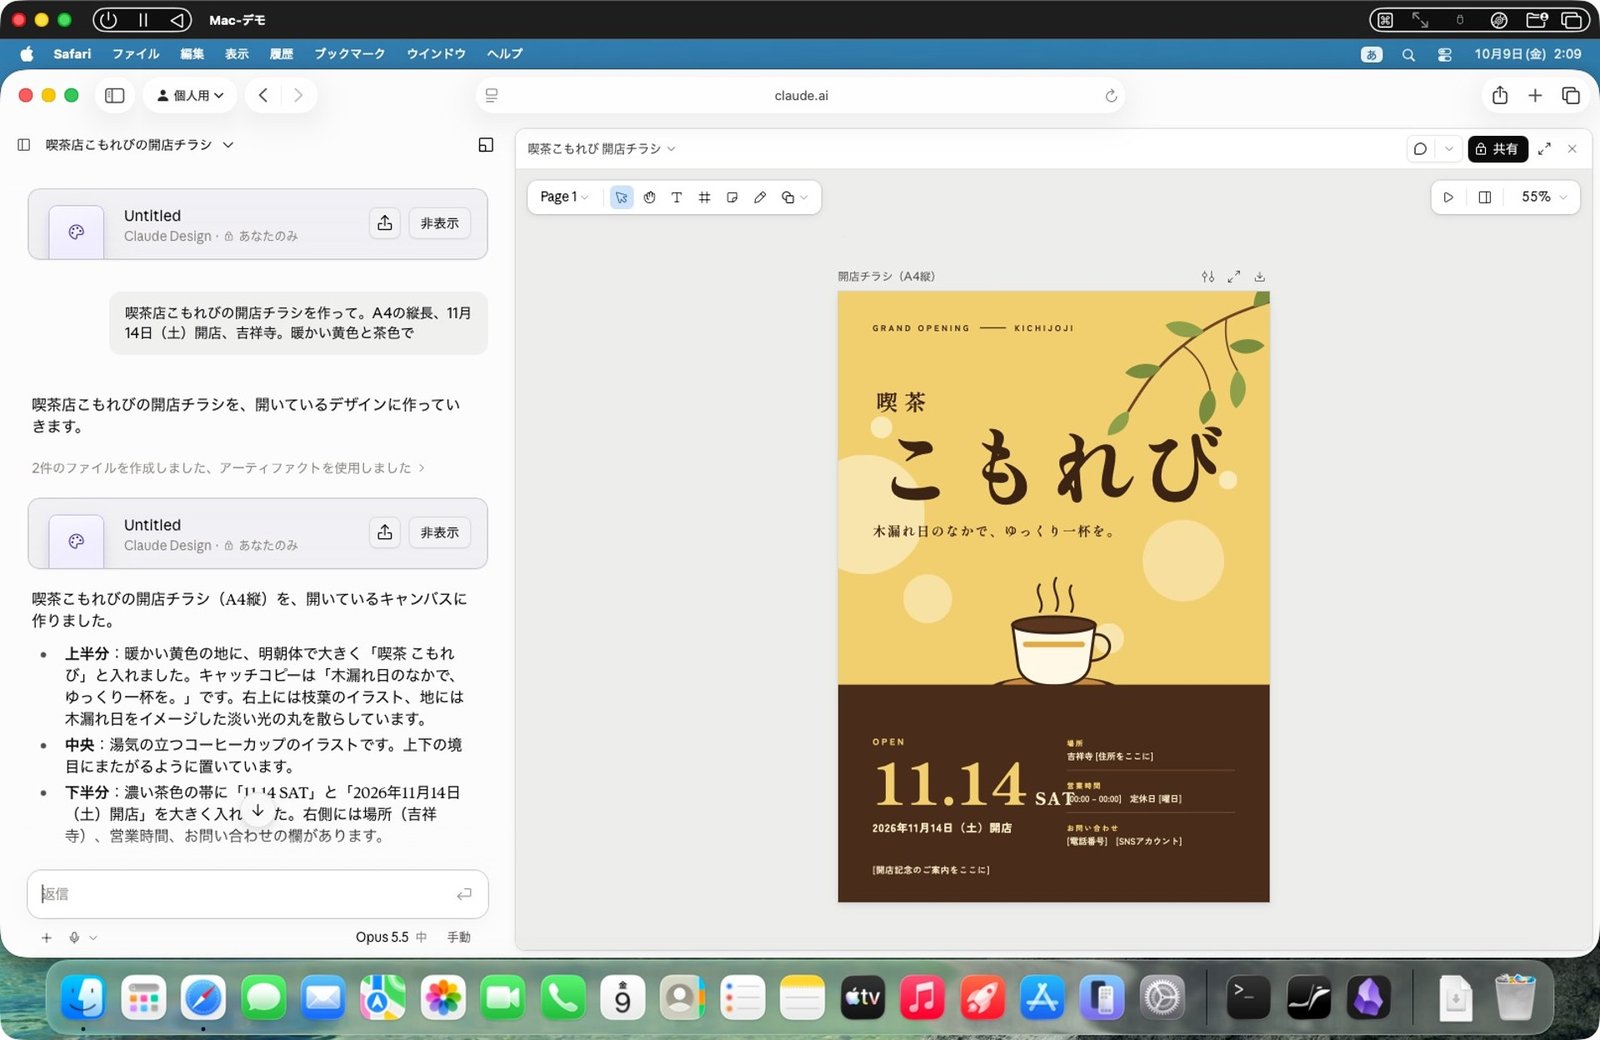Open a new Safari tab with the plus

[1535, 96]
